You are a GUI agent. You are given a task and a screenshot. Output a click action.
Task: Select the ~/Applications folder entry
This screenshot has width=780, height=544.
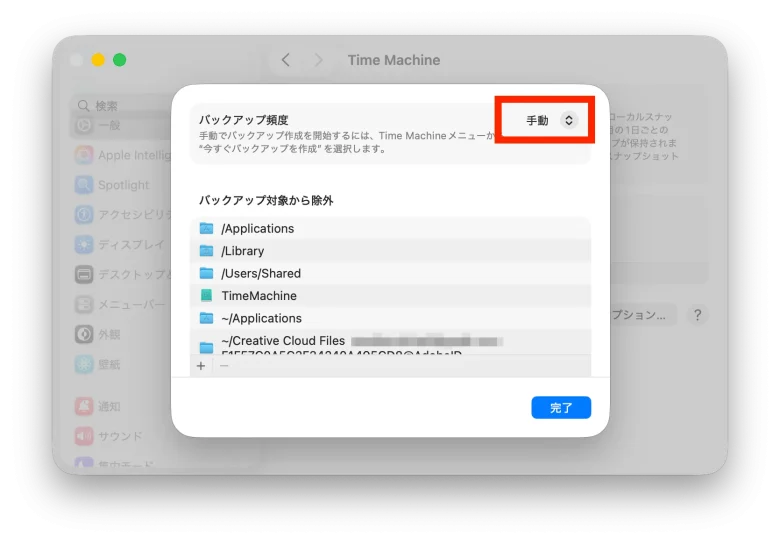pos(261,318)
